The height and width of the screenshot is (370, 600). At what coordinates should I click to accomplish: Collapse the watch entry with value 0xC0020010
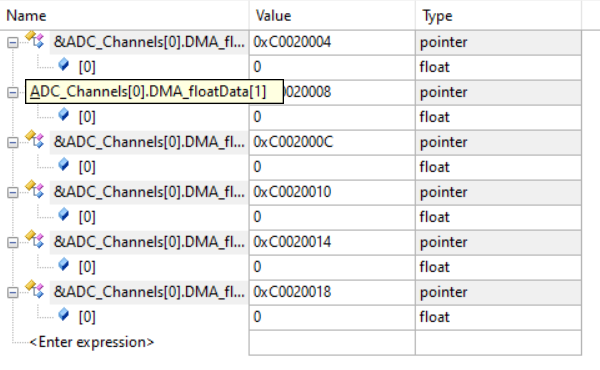[x=13, y=192]
